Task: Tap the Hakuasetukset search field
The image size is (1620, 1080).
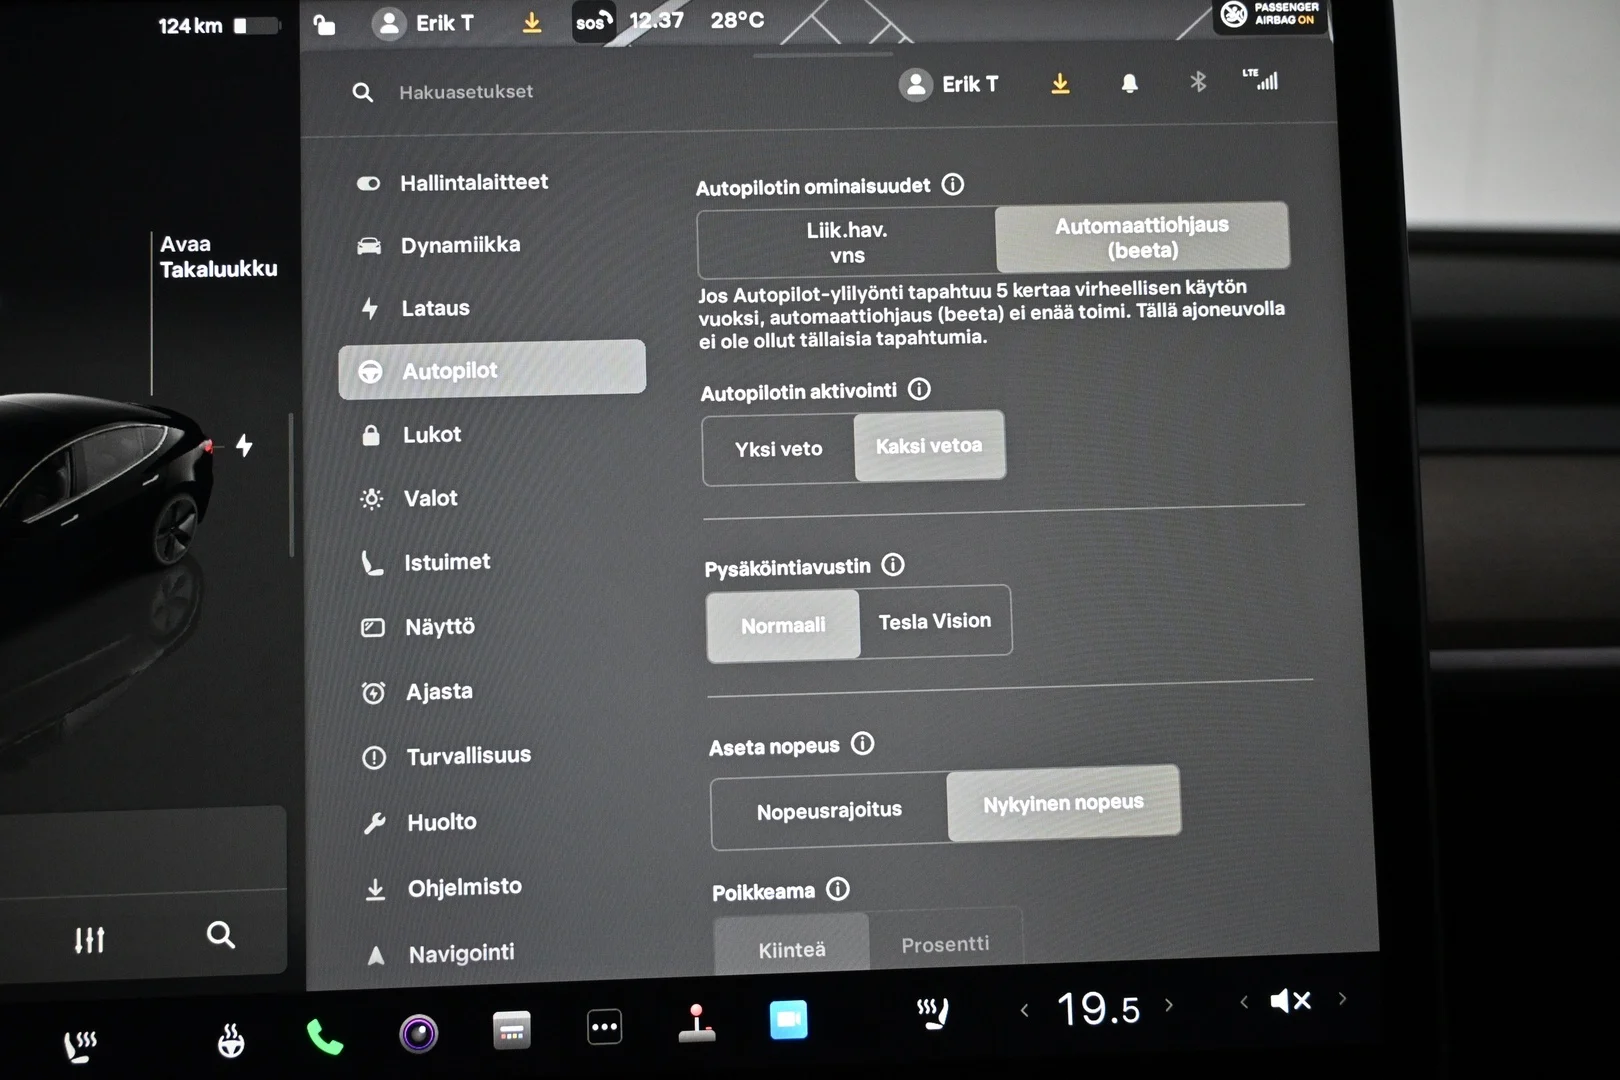Action: tap(466, 92)
